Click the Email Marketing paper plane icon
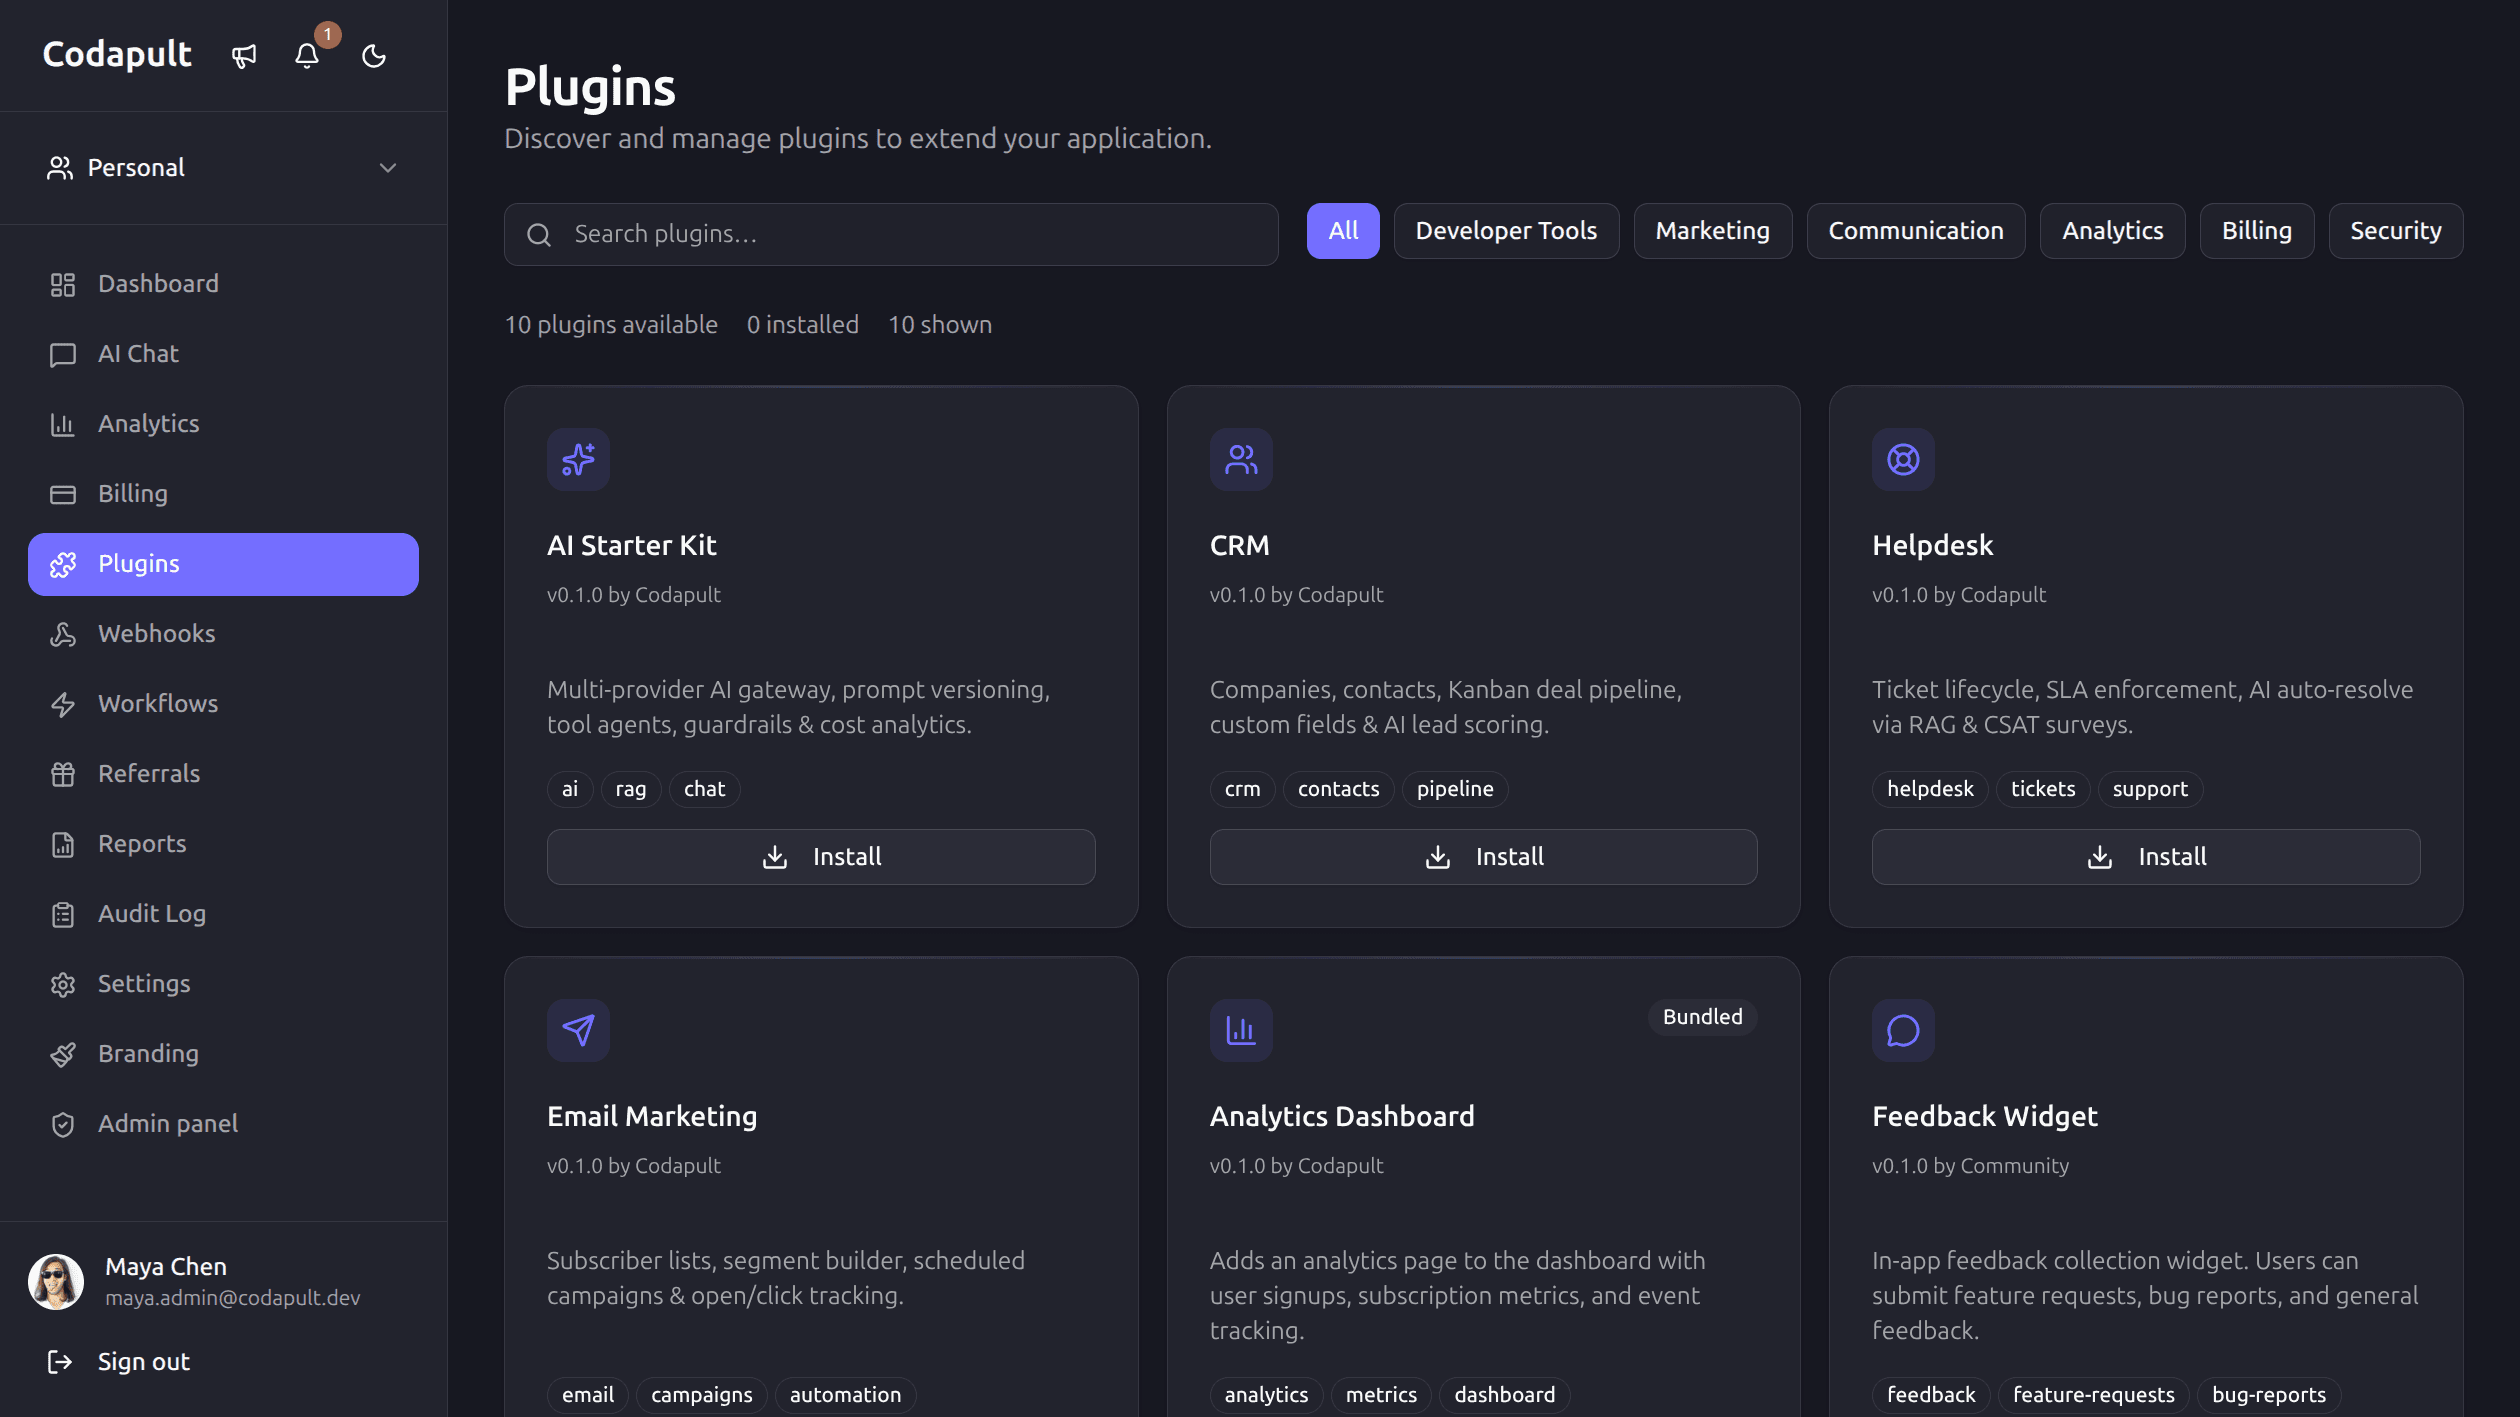 578,1031
